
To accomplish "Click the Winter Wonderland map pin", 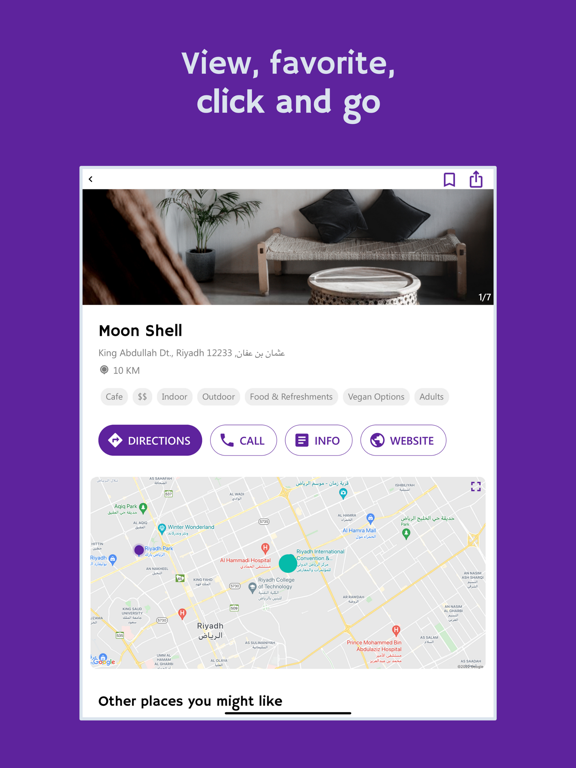I will point(162,528).
